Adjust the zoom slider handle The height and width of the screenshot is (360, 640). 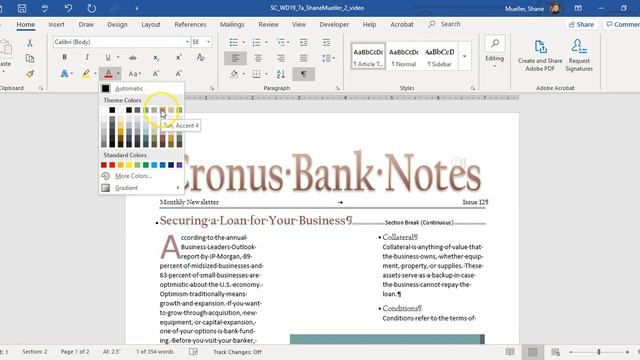coord(599,352)
